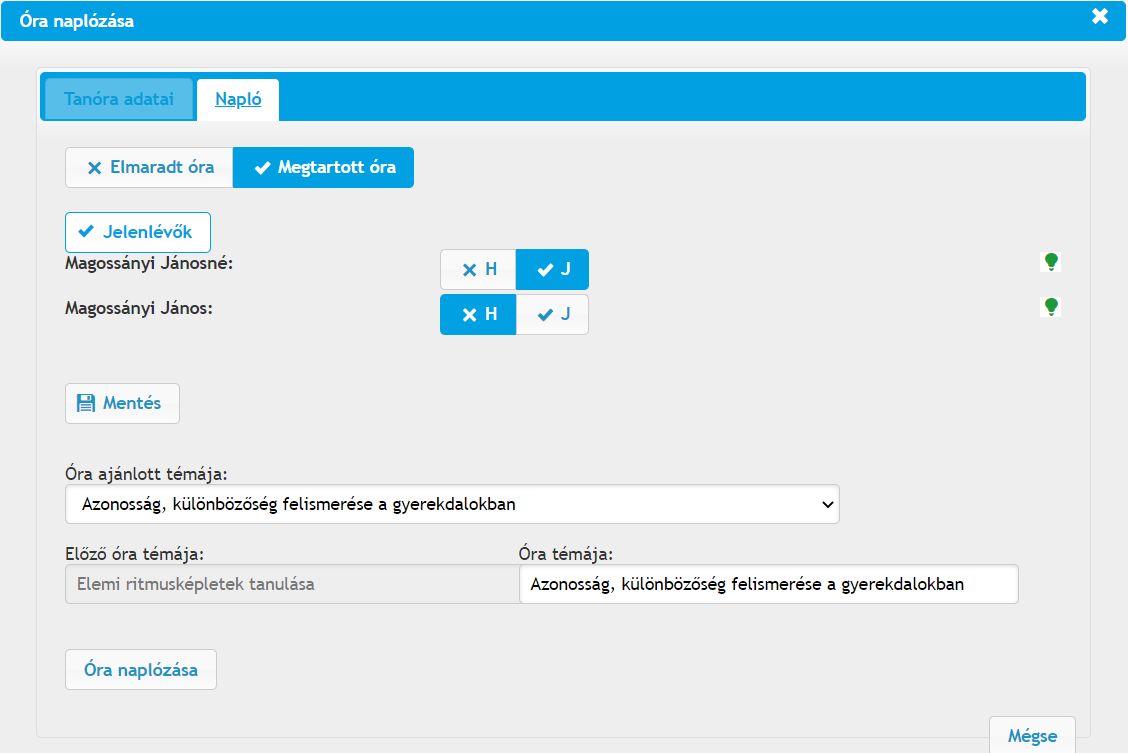Save attendance with the Mentés button
Screen dimensions: 1128x753
click(x=122, y=404)
